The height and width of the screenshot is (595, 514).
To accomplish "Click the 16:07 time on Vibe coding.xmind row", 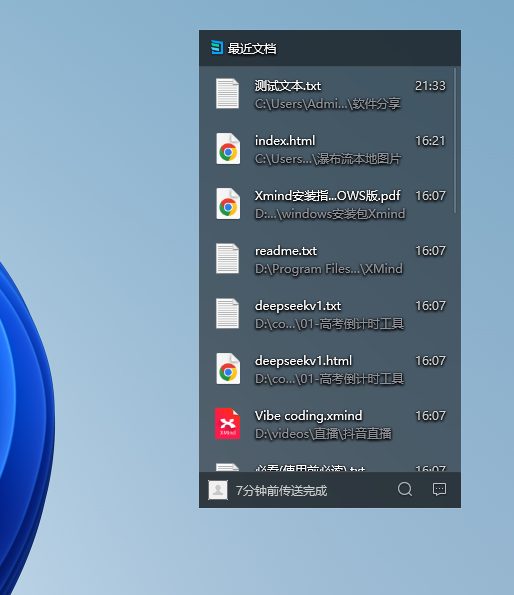I will tap(430, 416).
